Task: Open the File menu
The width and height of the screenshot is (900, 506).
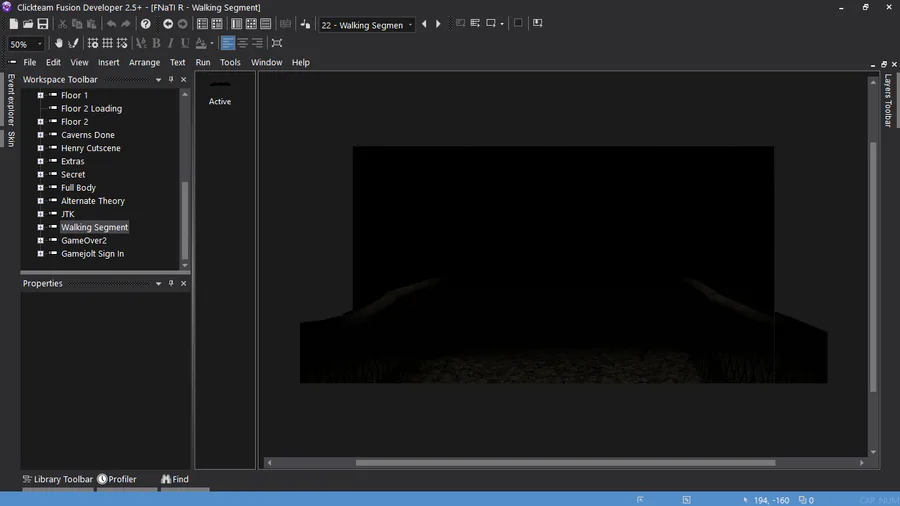Action: [29, 63]
